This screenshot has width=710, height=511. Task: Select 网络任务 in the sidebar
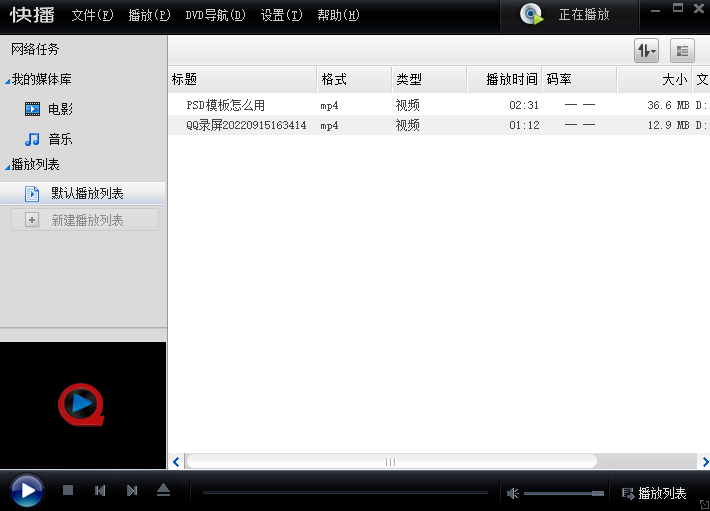35,49
